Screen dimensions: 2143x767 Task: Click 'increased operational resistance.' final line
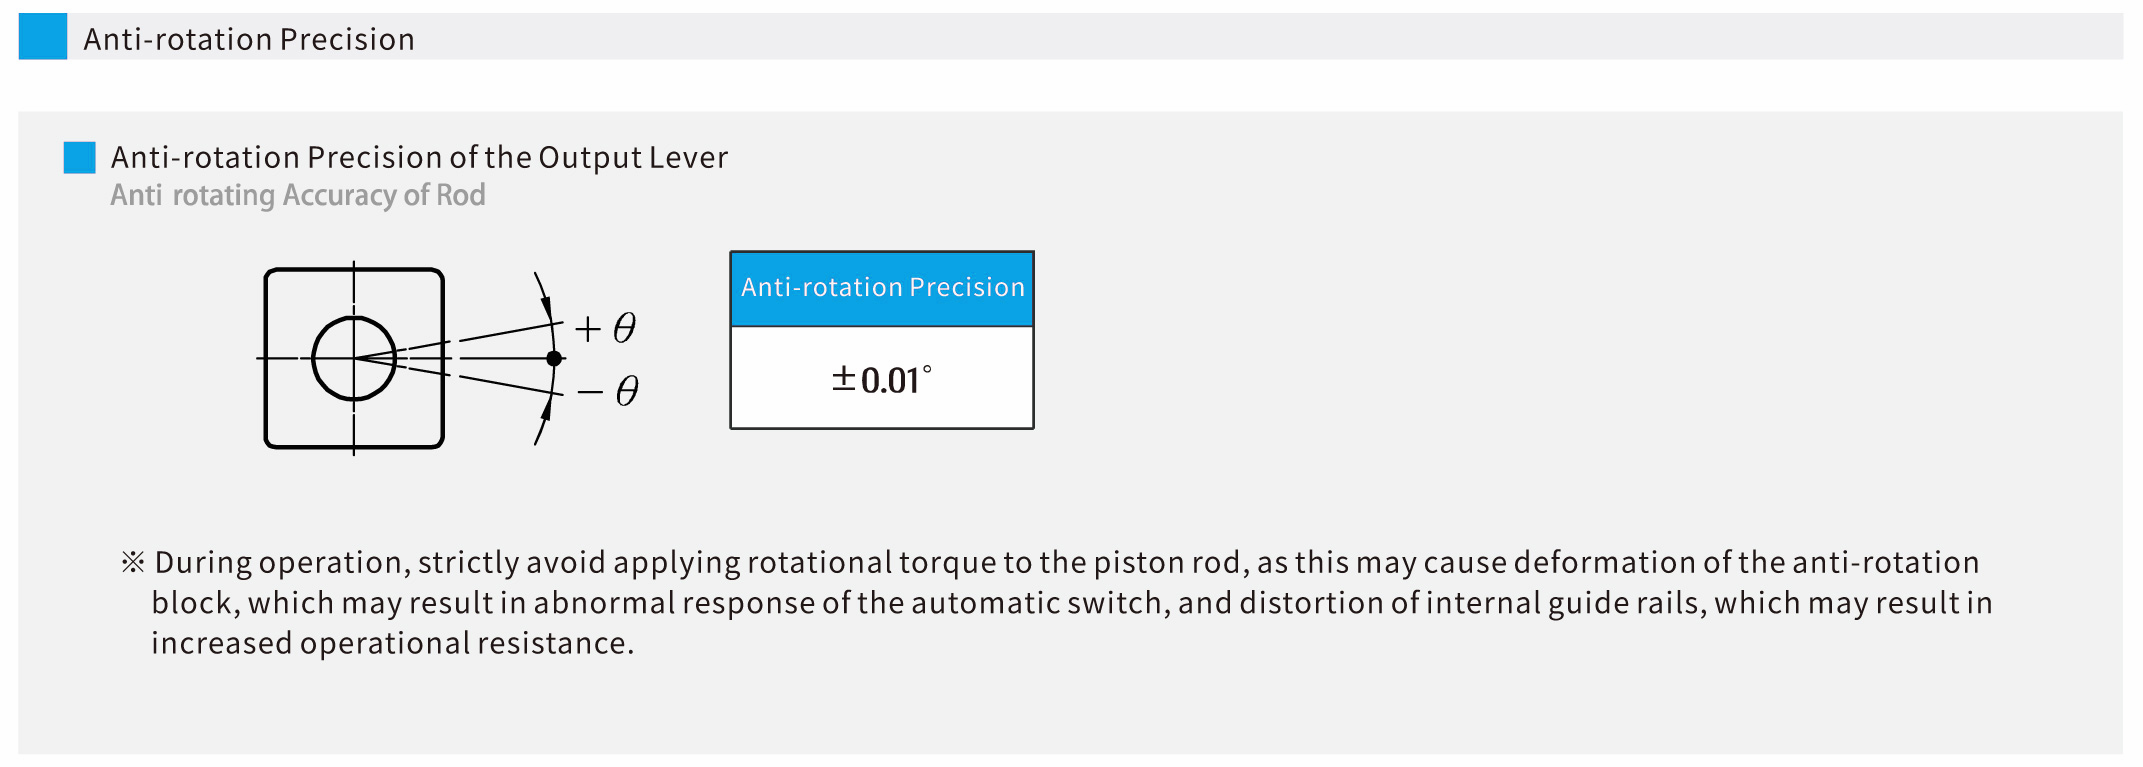pyautogui.click(x=392, y=643)
